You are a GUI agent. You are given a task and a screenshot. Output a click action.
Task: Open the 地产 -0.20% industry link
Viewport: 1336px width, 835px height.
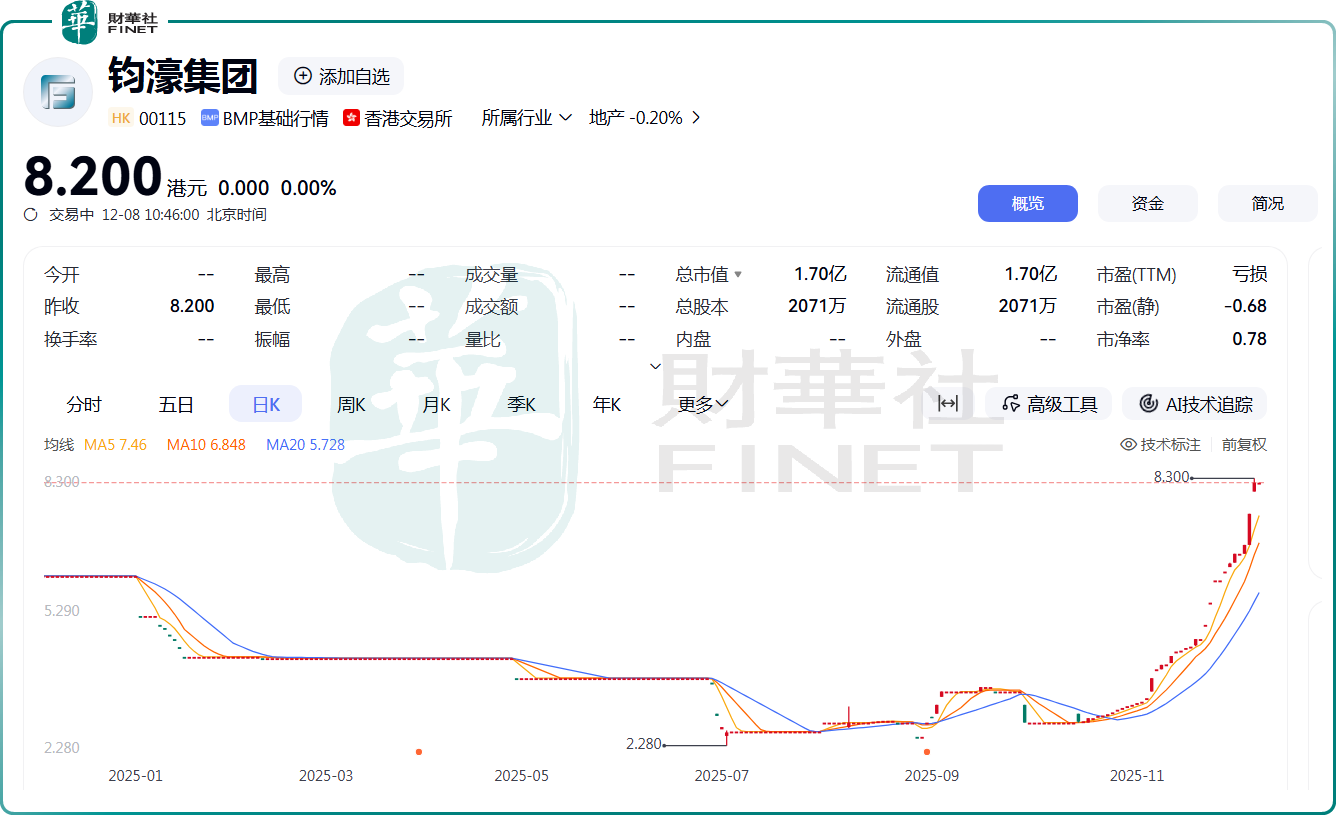[x=639, y=117]
